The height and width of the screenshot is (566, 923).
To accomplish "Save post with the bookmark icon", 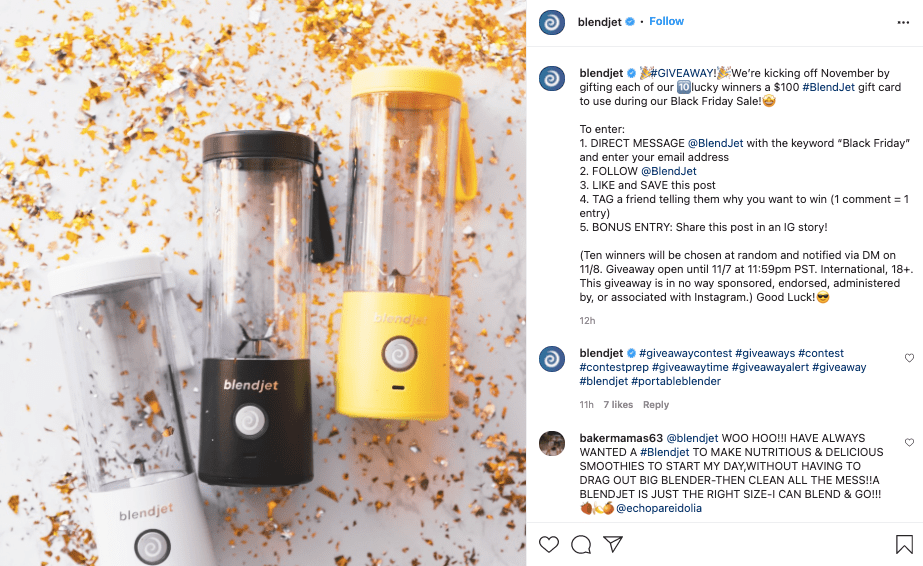I will [x=904, y=544].
